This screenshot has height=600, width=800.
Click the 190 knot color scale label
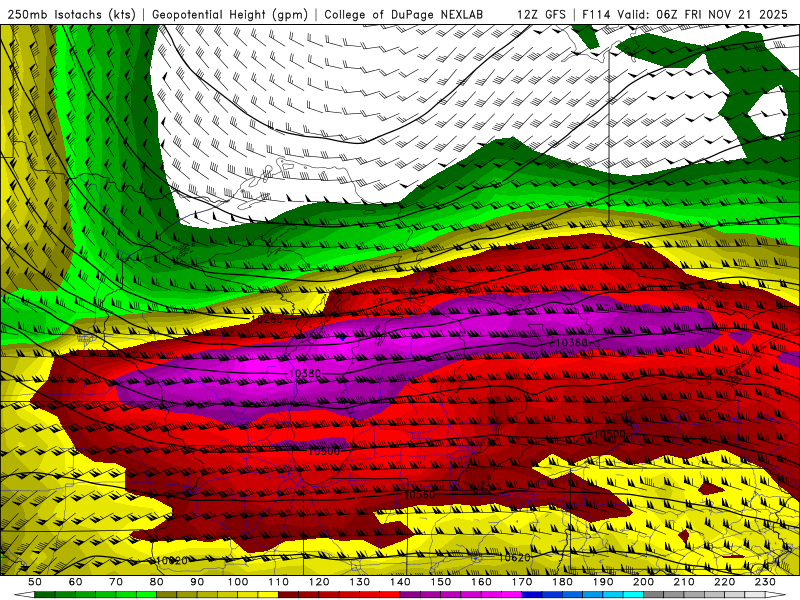click(x=603, y=582)
